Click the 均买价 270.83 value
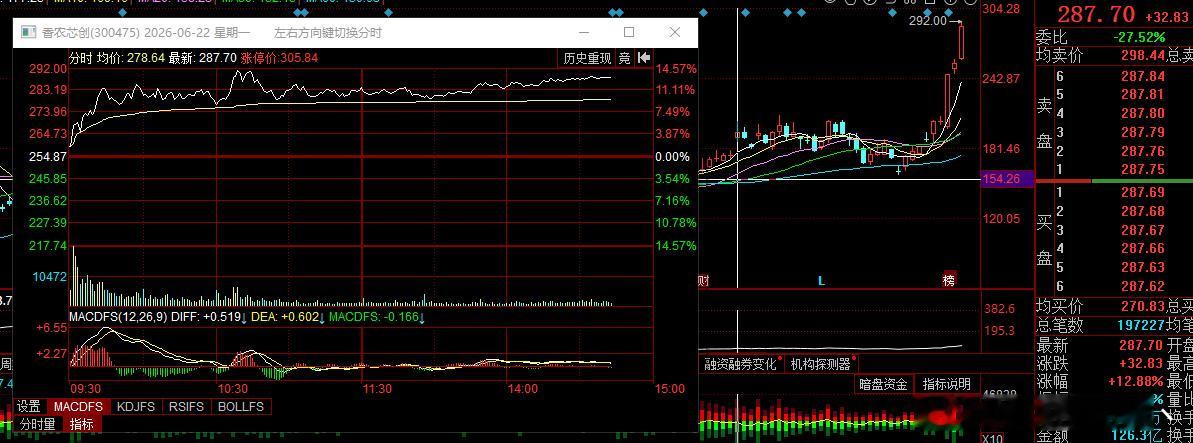 (x=1143, y=306)
